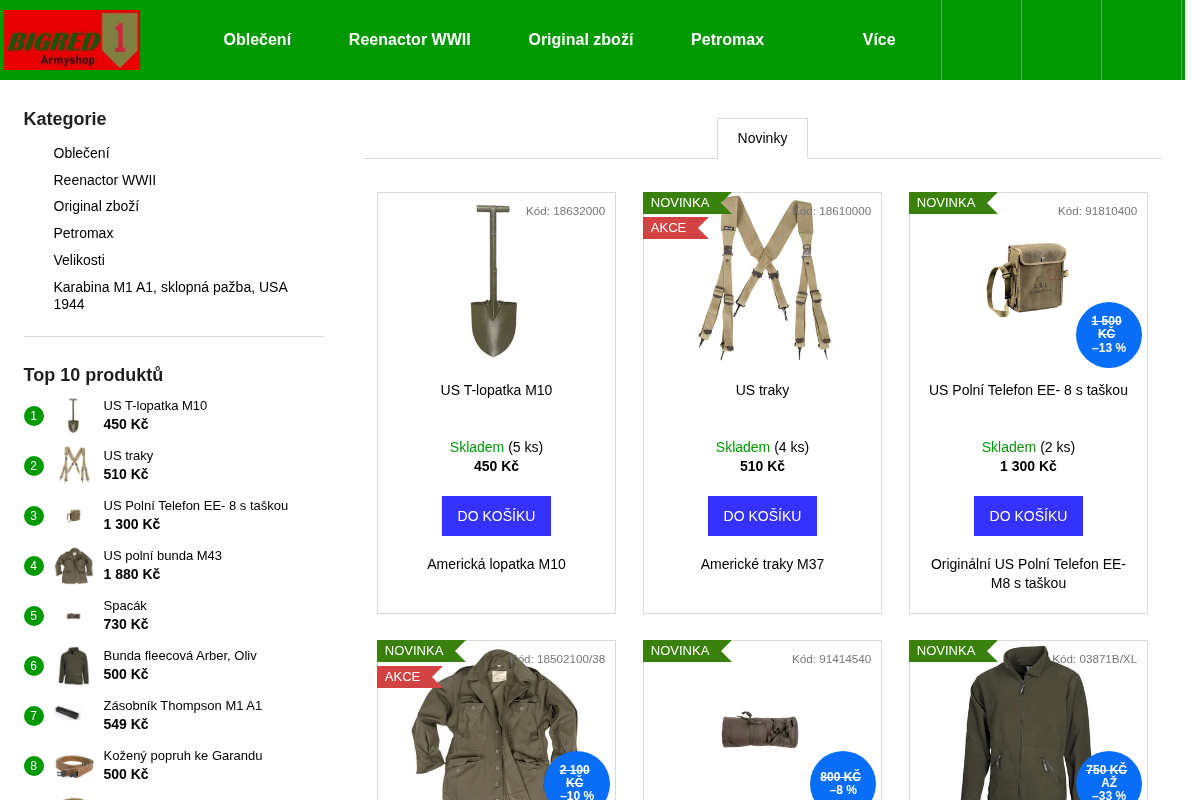Open the US T-lopatka M10 product card title
The height and width of the screenshot is (800, 1200).
click(496, 390)
